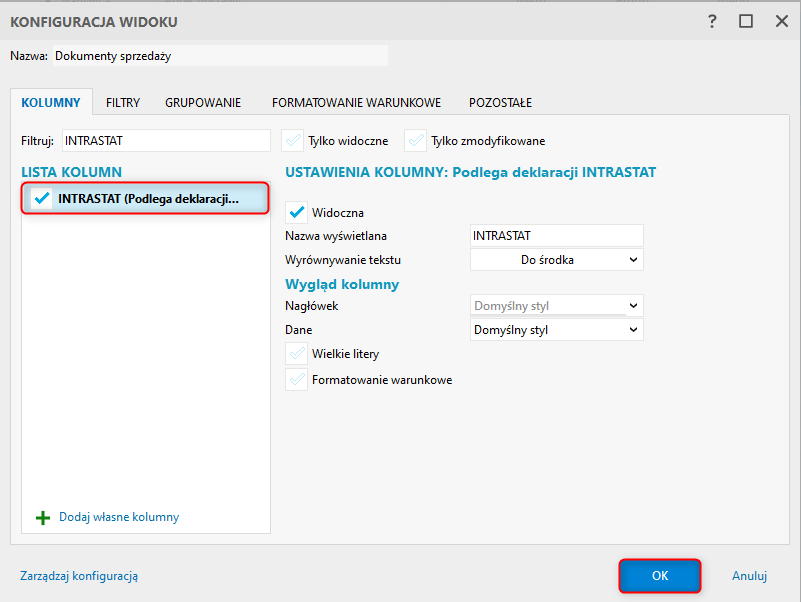
Task: Confirm with the OK button
Action: [660, 575]
